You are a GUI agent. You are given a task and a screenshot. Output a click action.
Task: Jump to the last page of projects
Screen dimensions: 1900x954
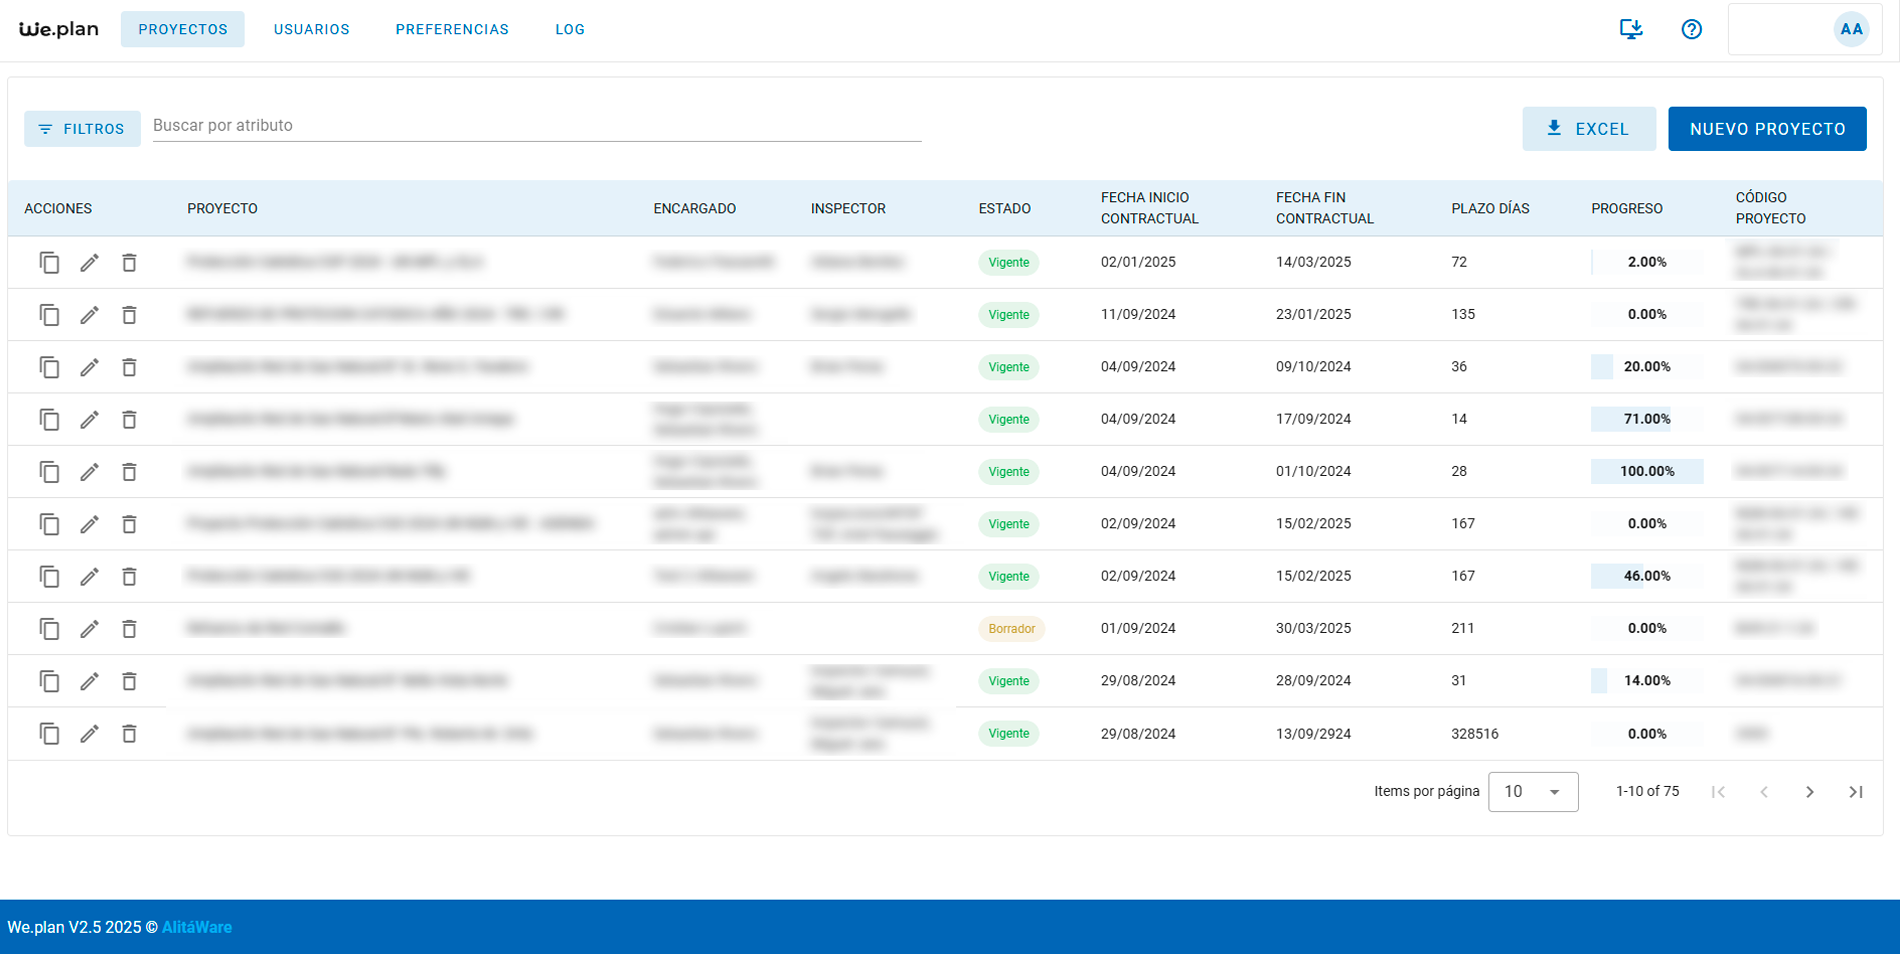click(1856, 792)
